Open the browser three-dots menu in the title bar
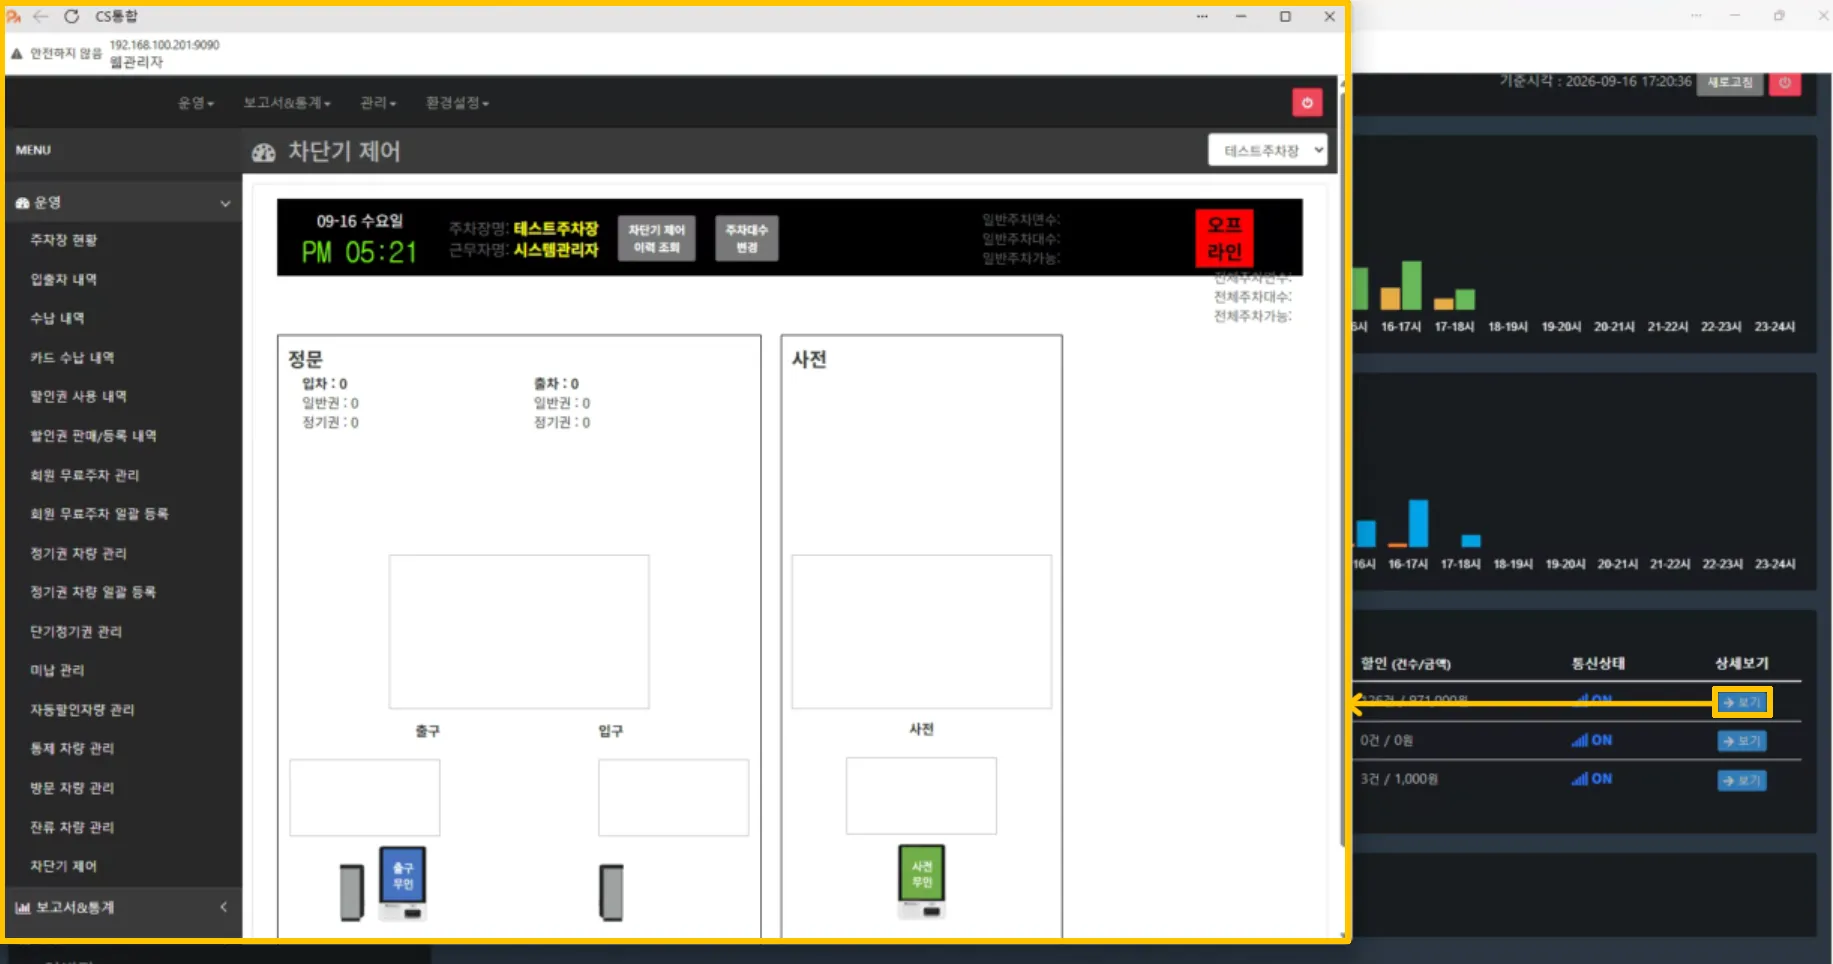 pyautogui.click(x=1202, y=16)
